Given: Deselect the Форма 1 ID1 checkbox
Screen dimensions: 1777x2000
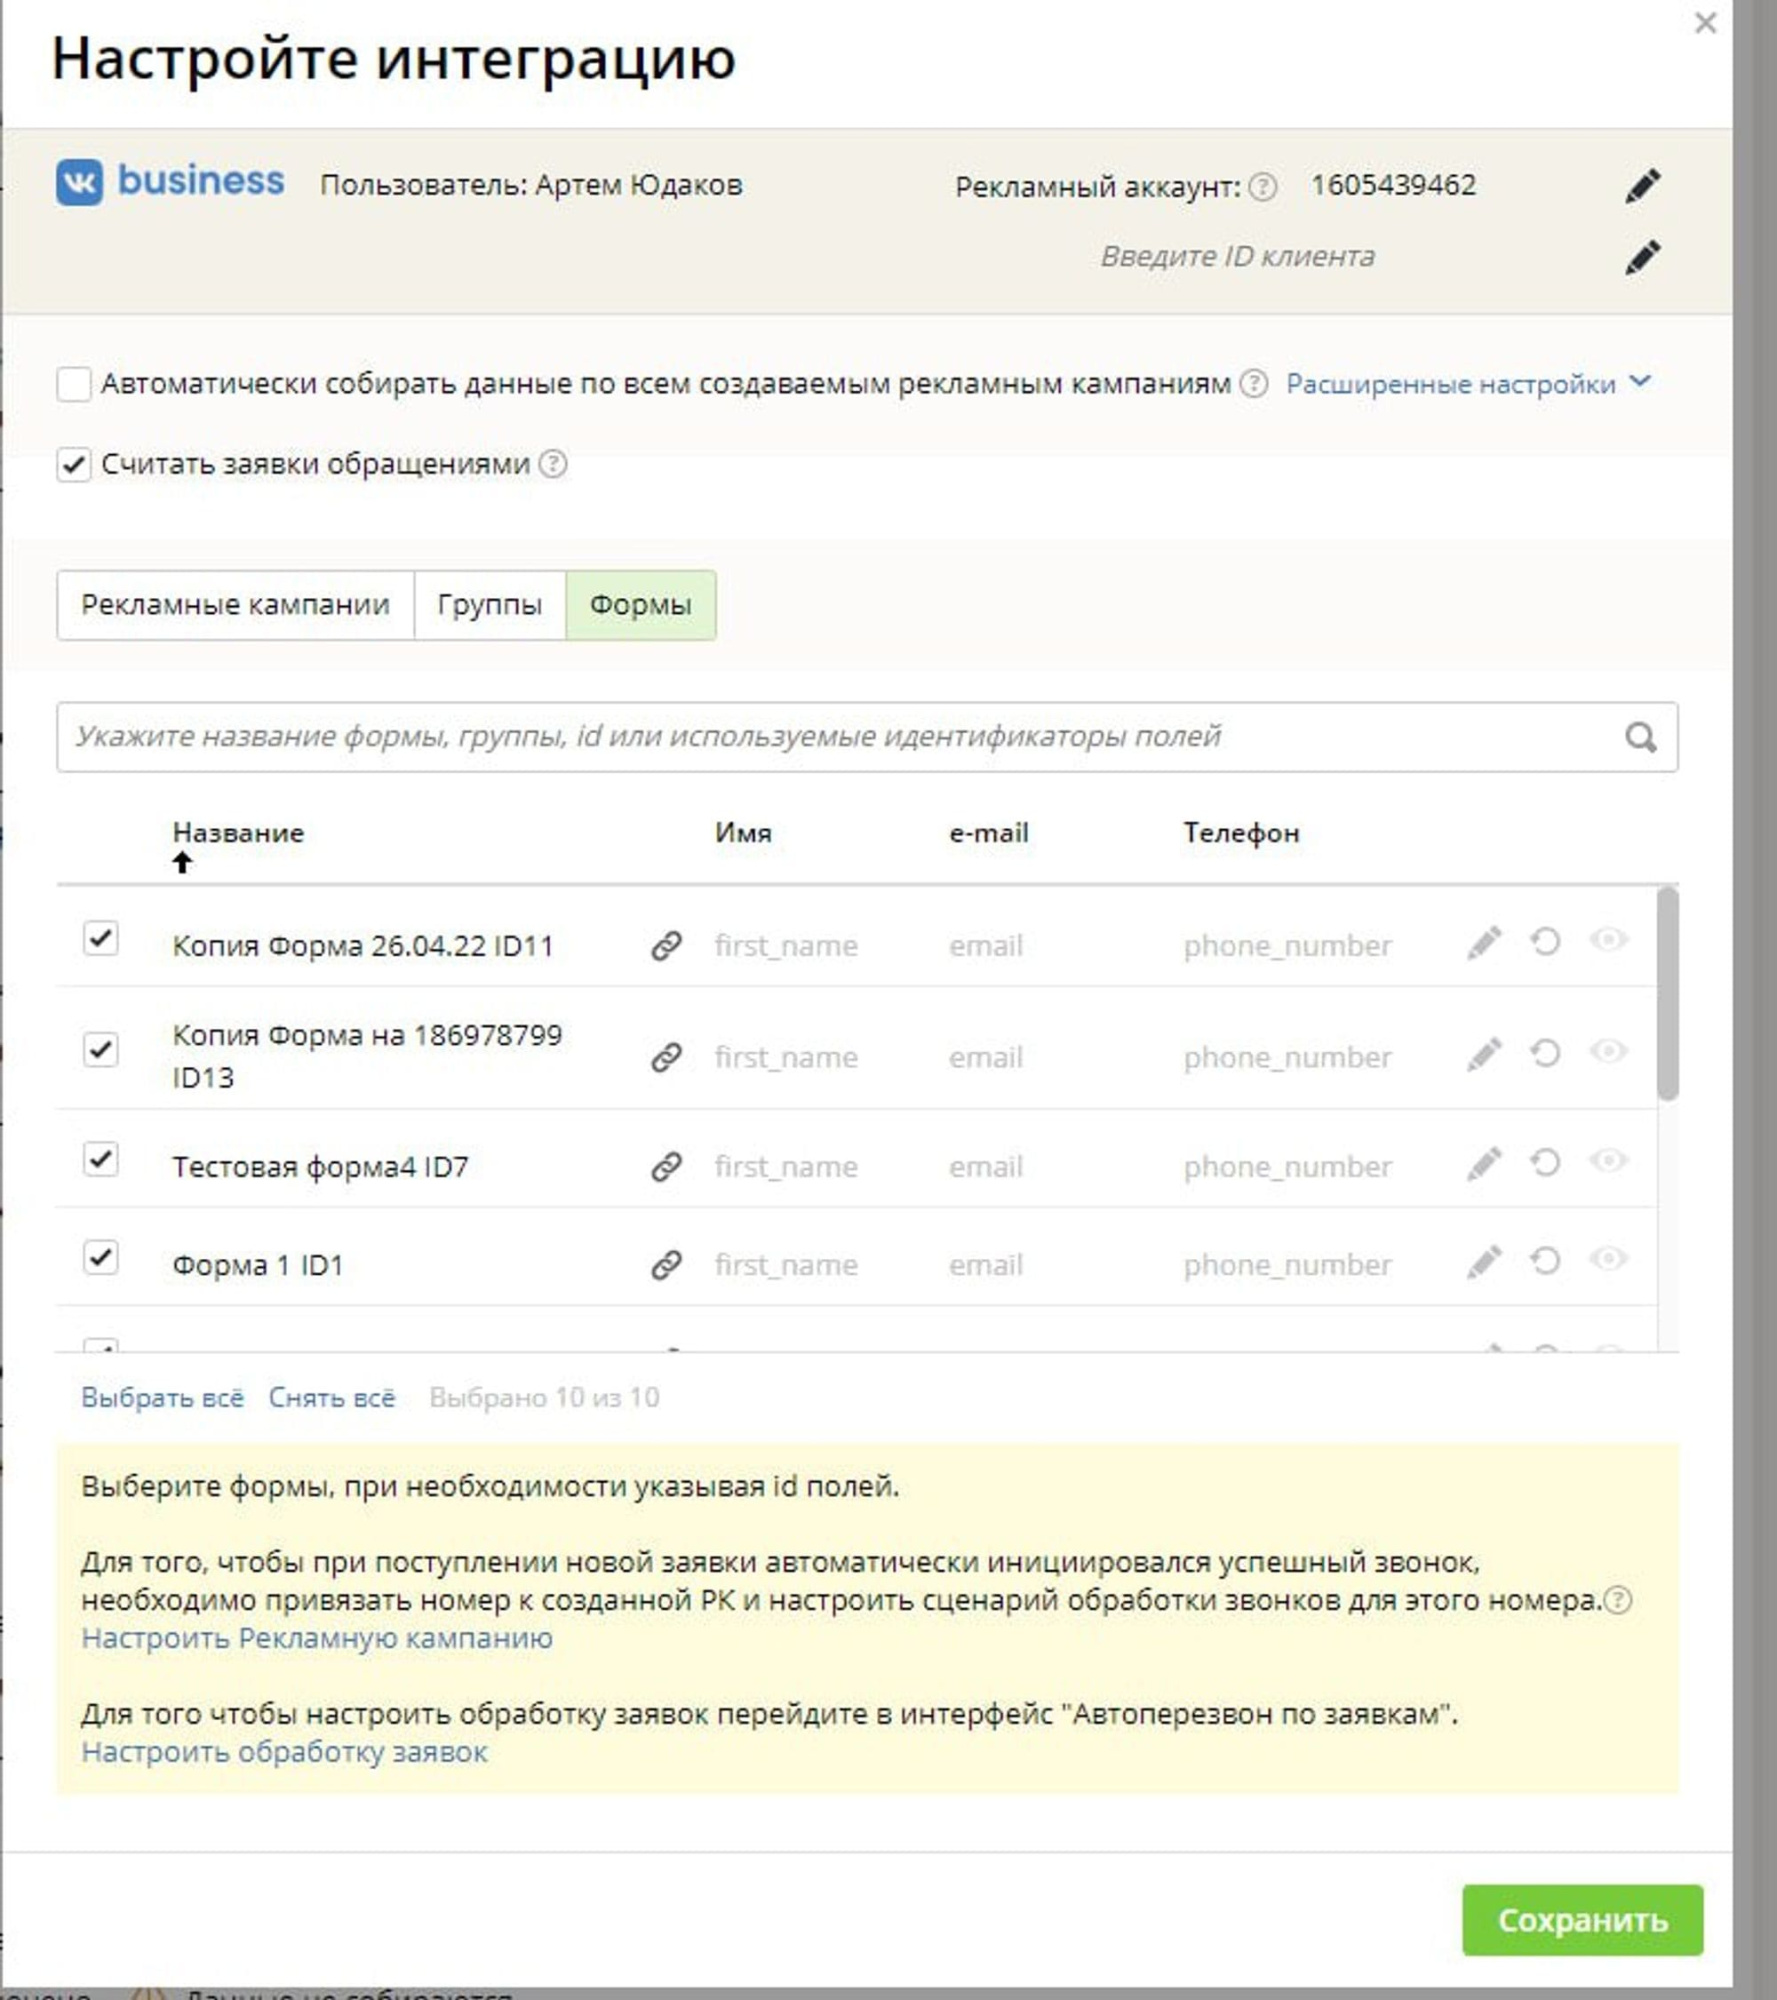Looking at the screenshot, I should click(x=101, y=1258).
